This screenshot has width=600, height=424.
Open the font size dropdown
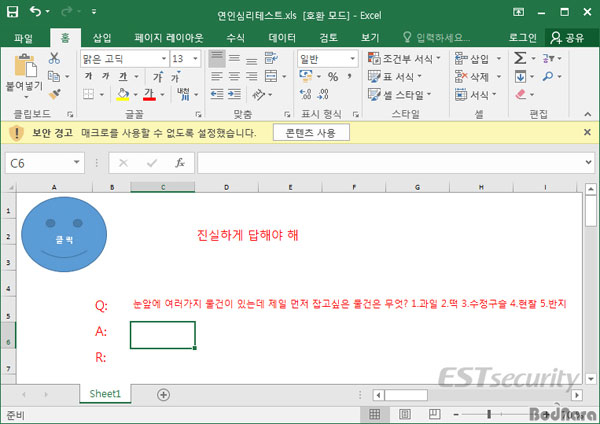pos(196,59)
